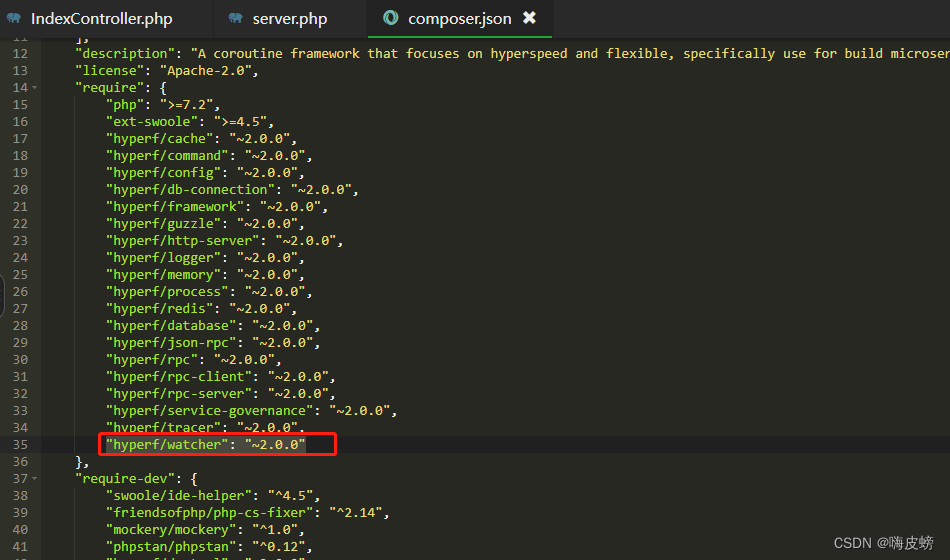
Task: Click the PHP elephant icon on server.php tab
Action: click(x=235, y=18)
